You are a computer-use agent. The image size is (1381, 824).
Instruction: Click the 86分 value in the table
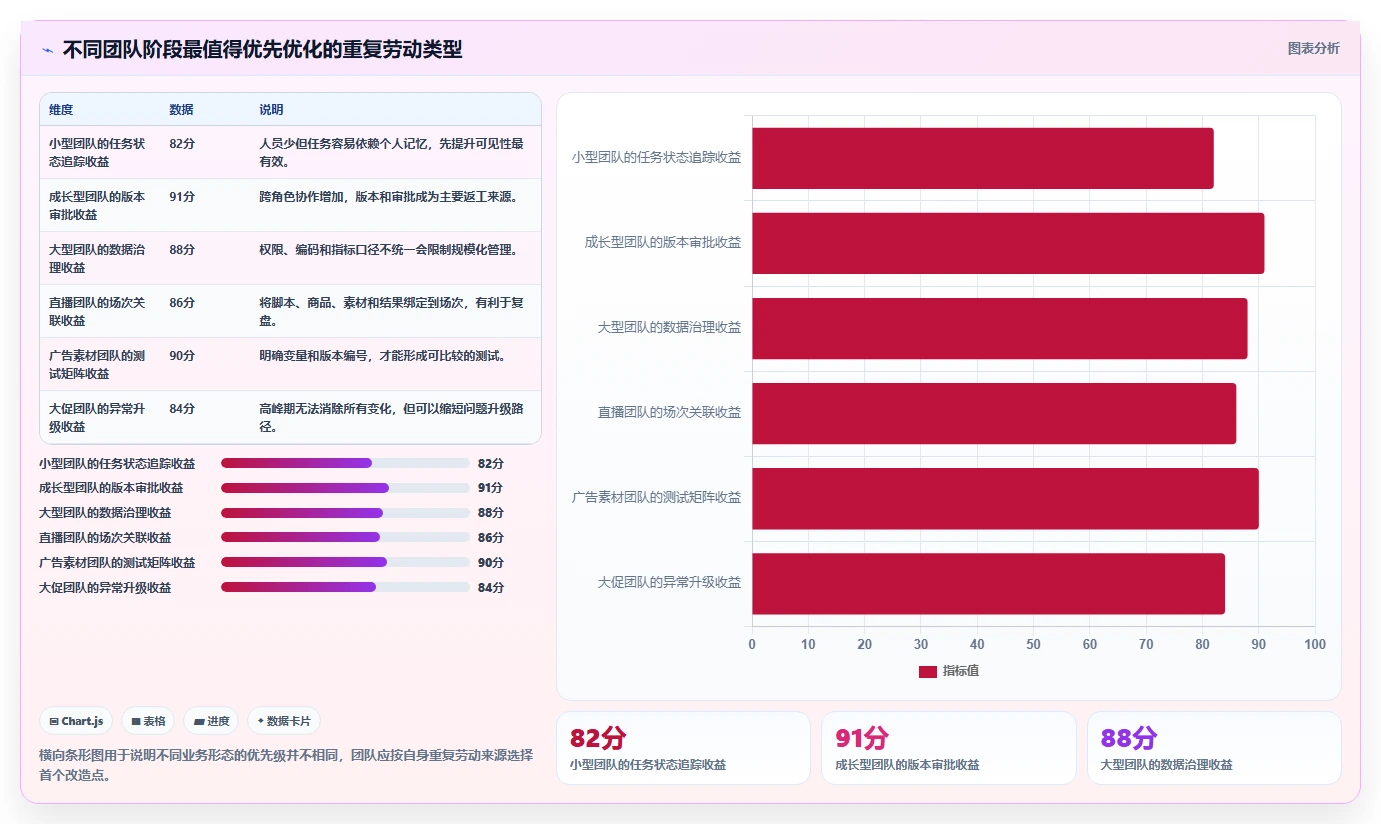point(182,302)
